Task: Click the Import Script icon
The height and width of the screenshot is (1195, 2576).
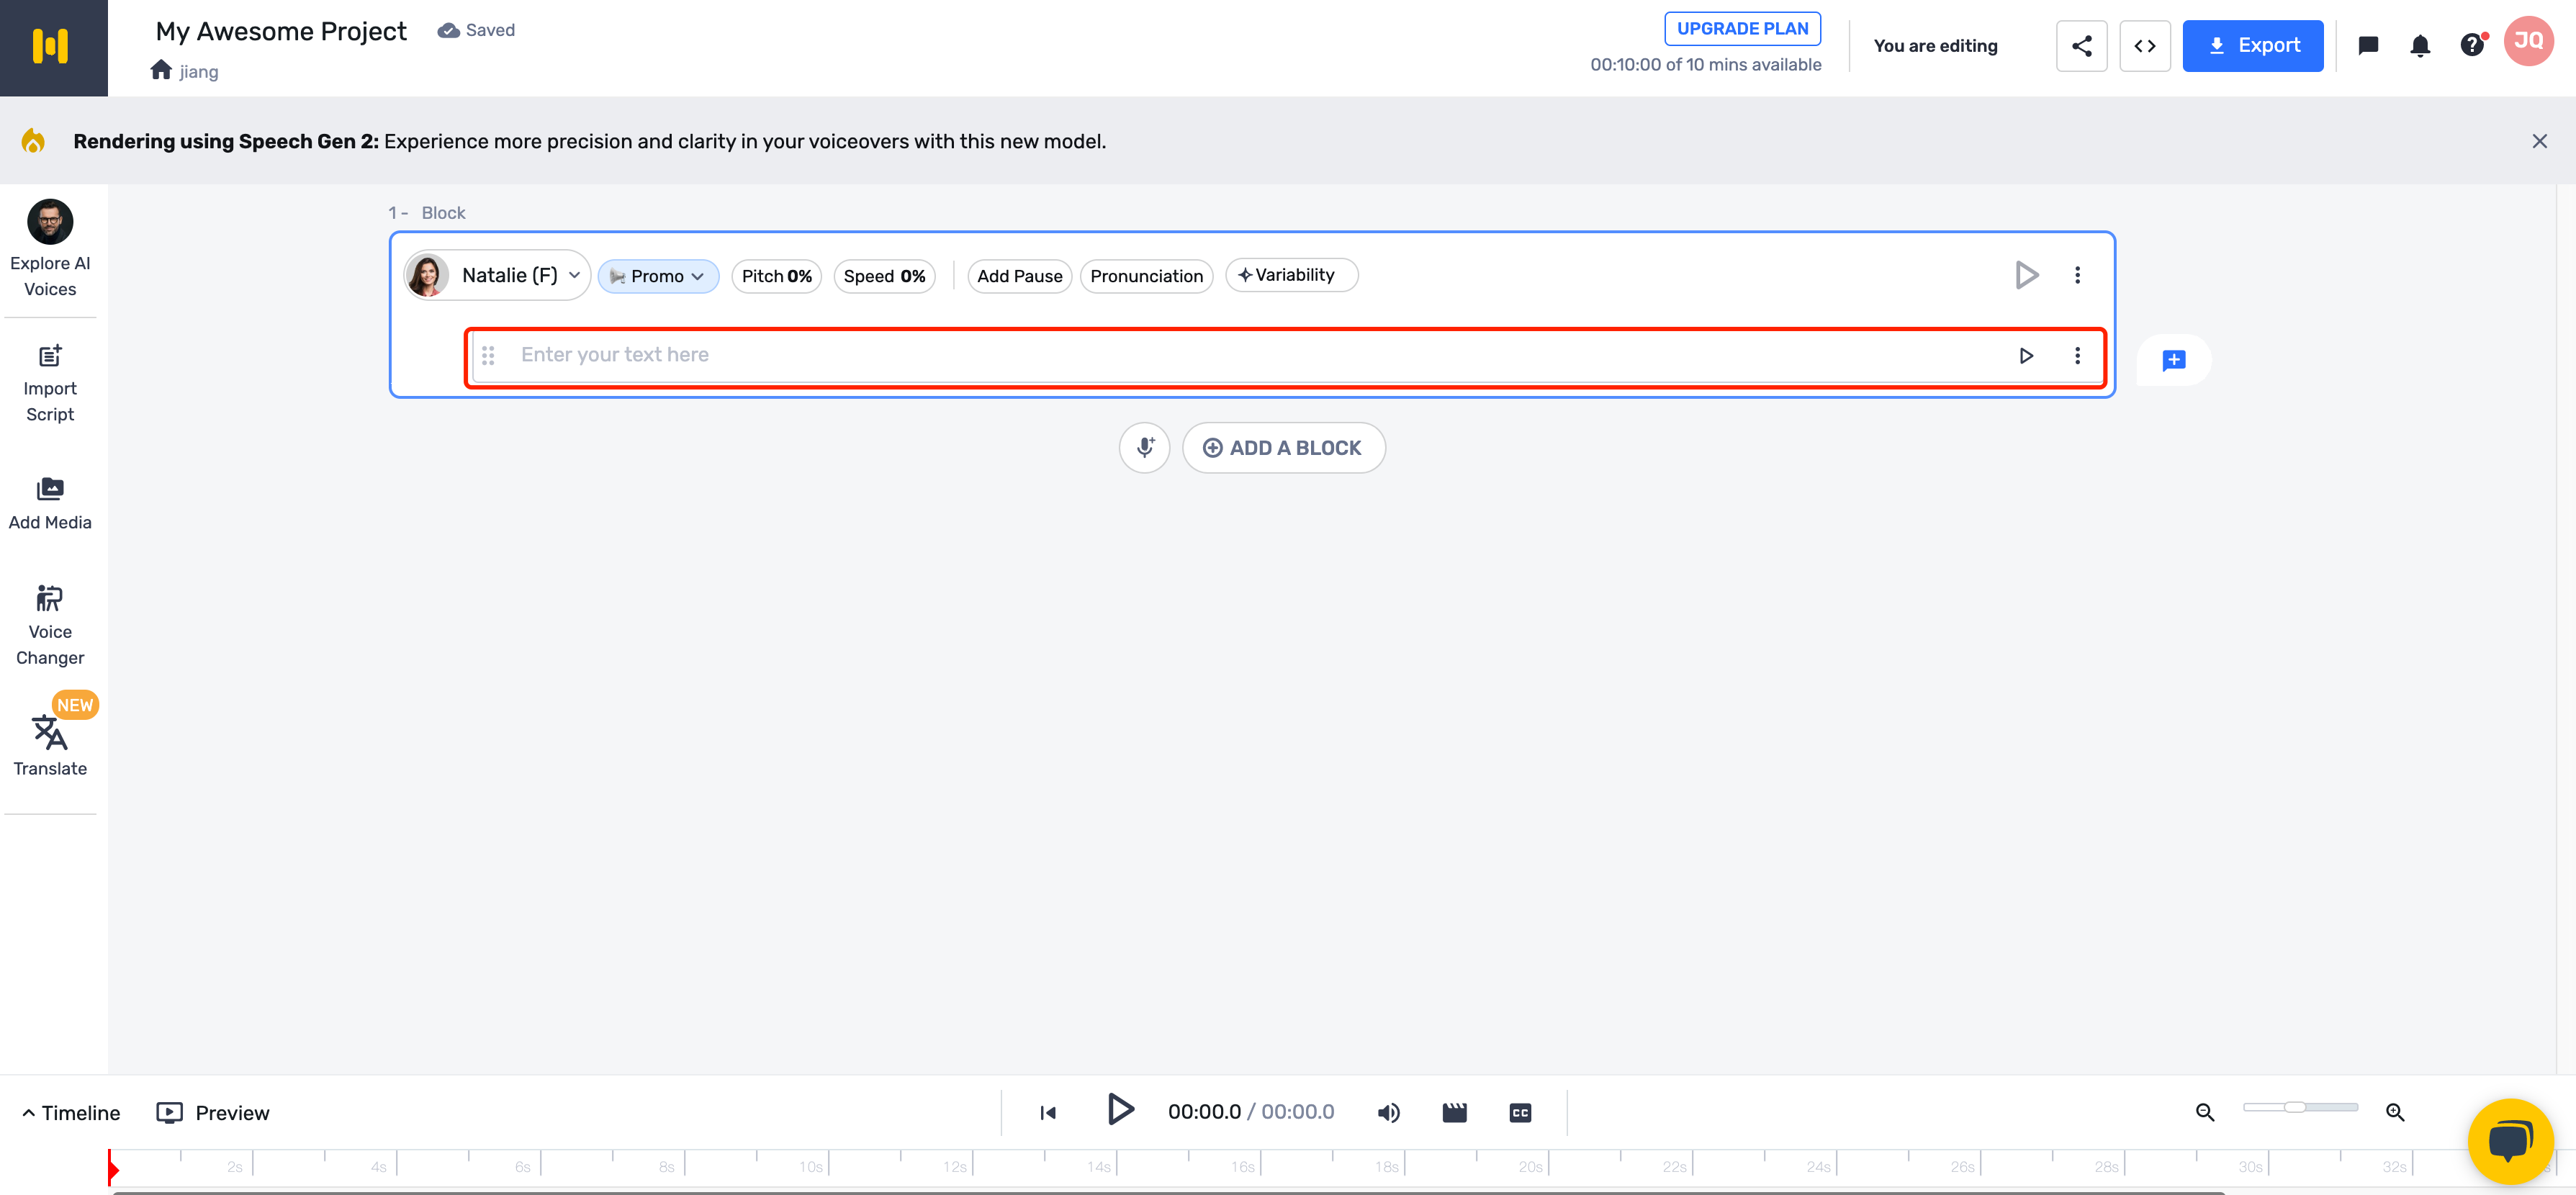Action: [x=50, y=356]
